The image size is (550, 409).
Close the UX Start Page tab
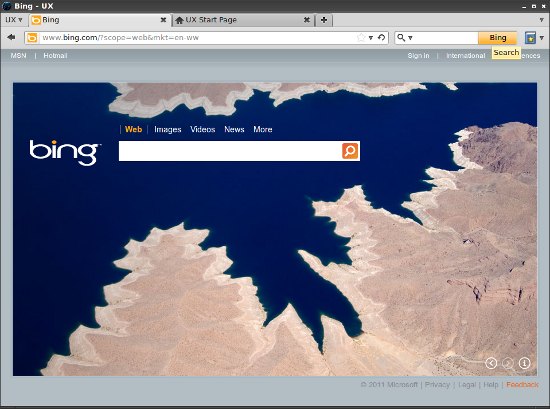307,20
